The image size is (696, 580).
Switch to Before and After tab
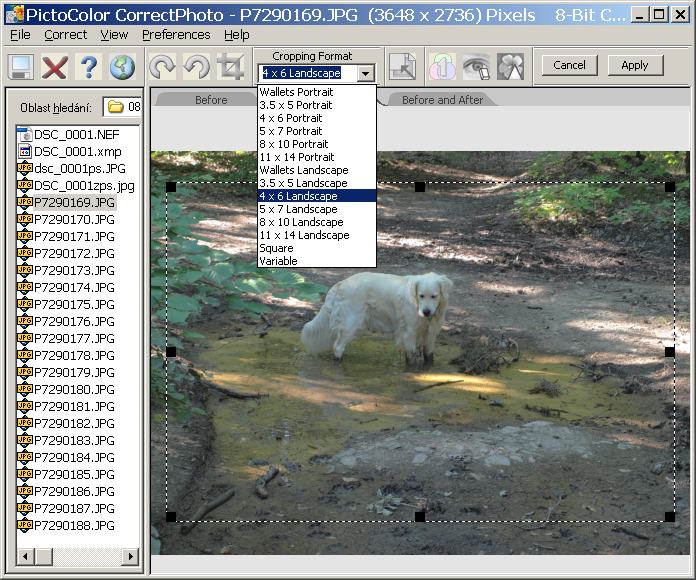tap(442, 100)
